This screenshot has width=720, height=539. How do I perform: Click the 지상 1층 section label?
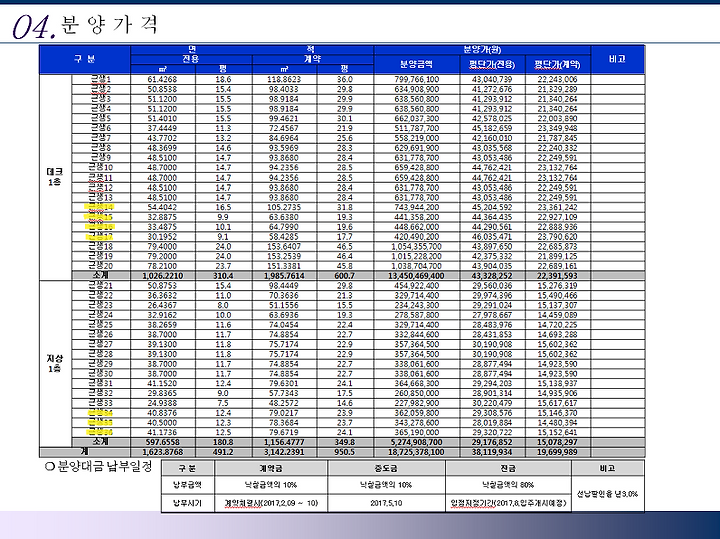(x=55, y=363)
